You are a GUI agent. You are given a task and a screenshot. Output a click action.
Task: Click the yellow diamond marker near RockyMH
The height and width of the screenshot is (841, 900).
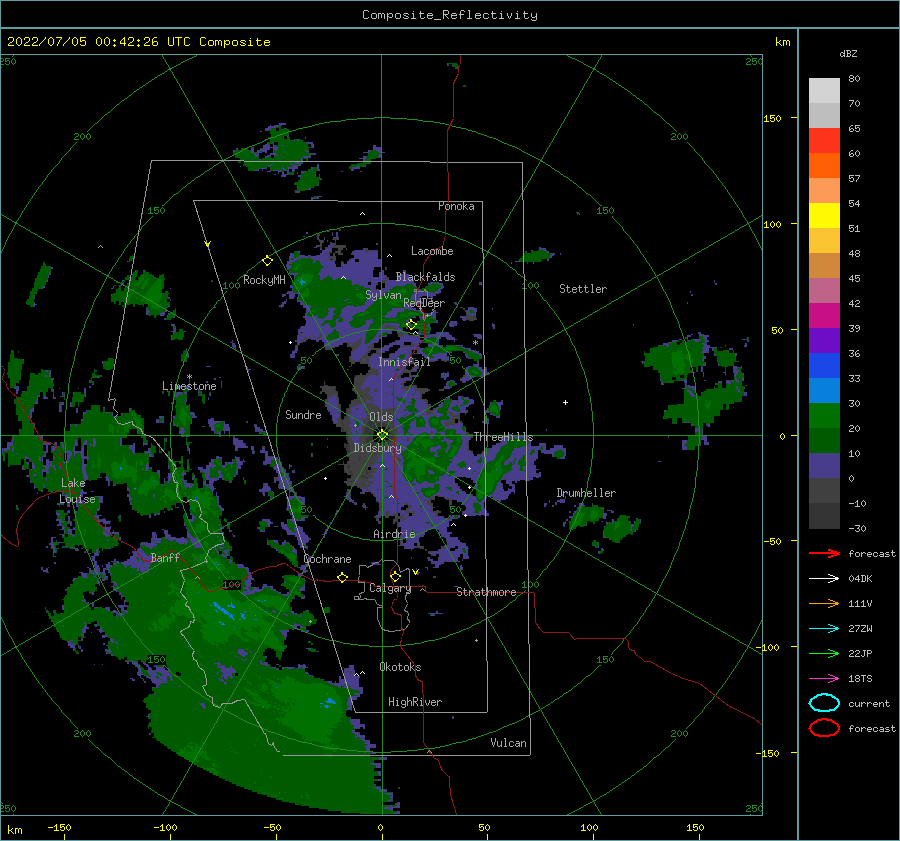coord(267,261)
